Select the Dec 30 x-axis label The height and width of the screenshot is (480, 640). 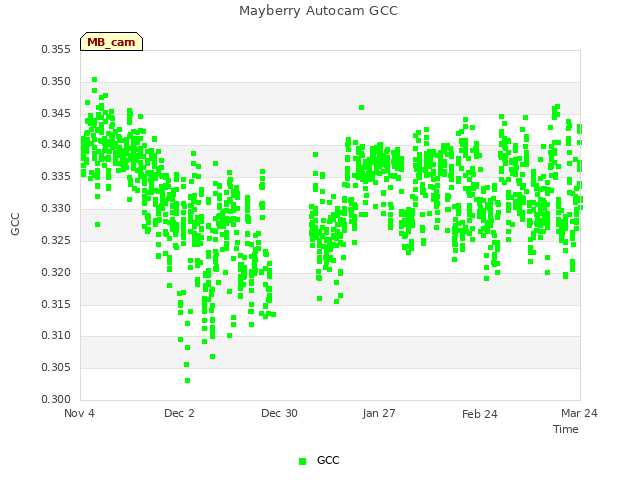[279, 413]
